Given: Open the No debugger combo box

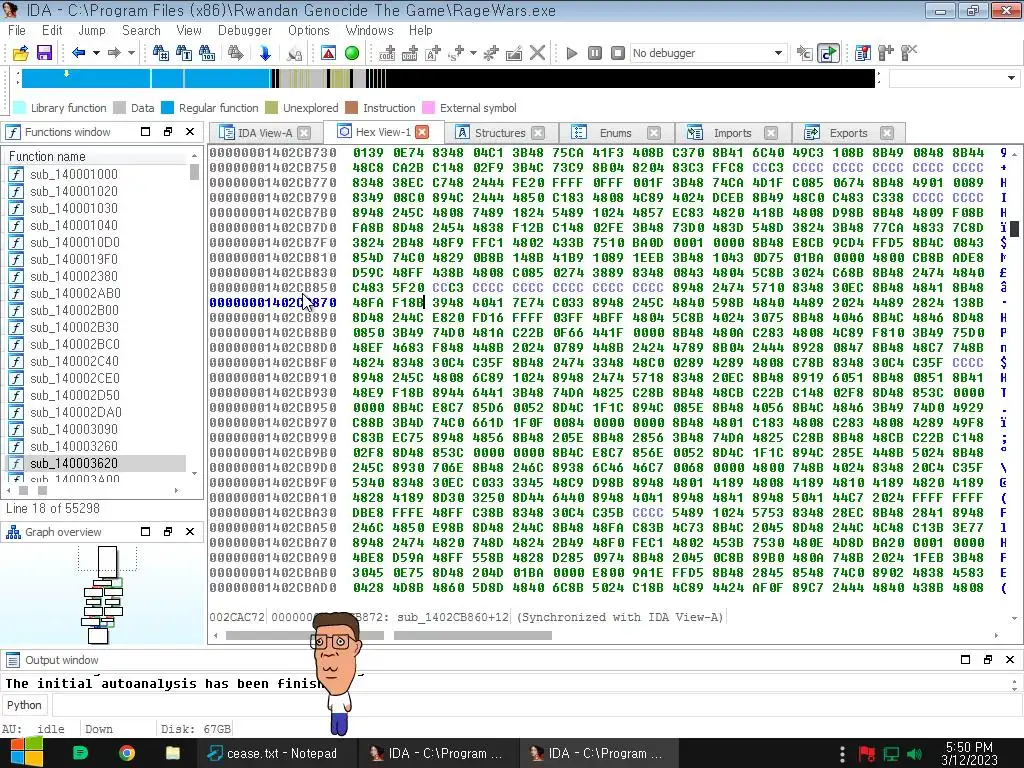Looking at the screenshot, I should click(707, 53).
